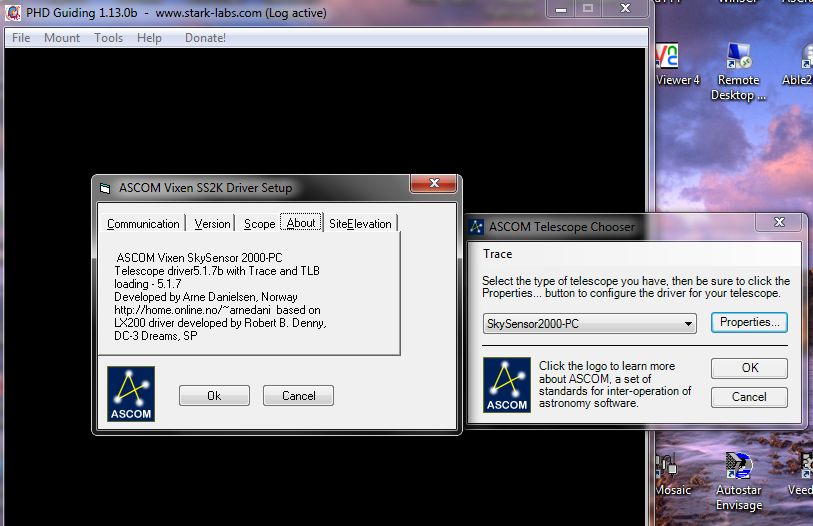The image size is (813, 526).
Task: Open the Trace menu in Telescope Chooser
Action: [497, 254]
